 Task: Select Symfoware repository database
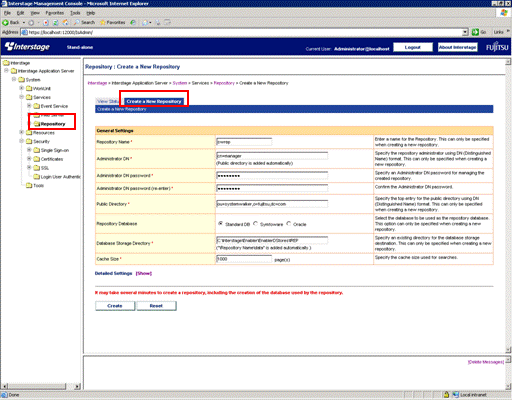coord(255,224)
